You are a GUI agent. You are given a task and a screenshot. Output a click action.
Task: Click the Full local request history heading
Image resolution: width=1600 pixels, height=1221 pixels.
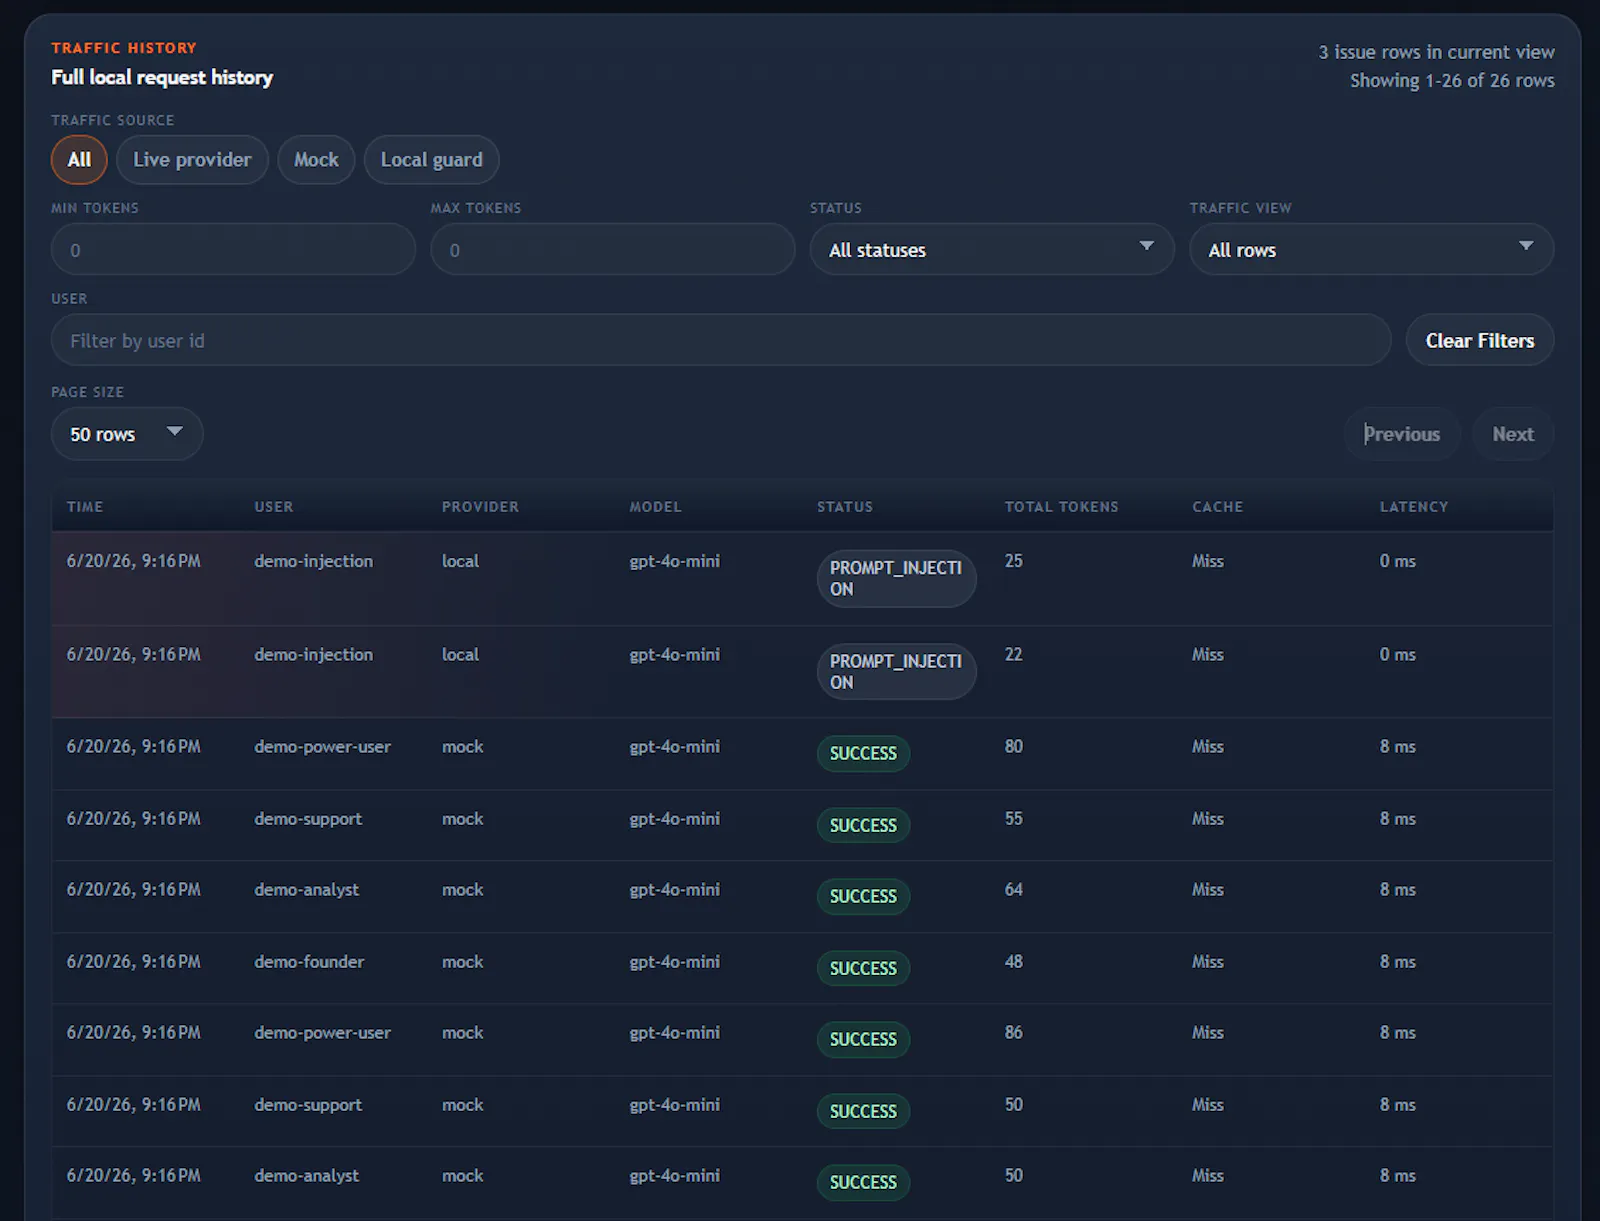pyautogui.click(x=162, y=77)
